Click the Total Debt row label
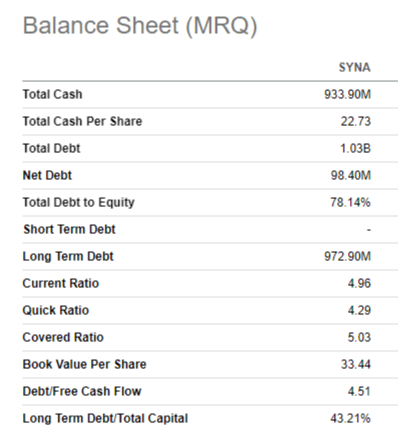This screenshot has height=437, width=398. click(51, 148)
